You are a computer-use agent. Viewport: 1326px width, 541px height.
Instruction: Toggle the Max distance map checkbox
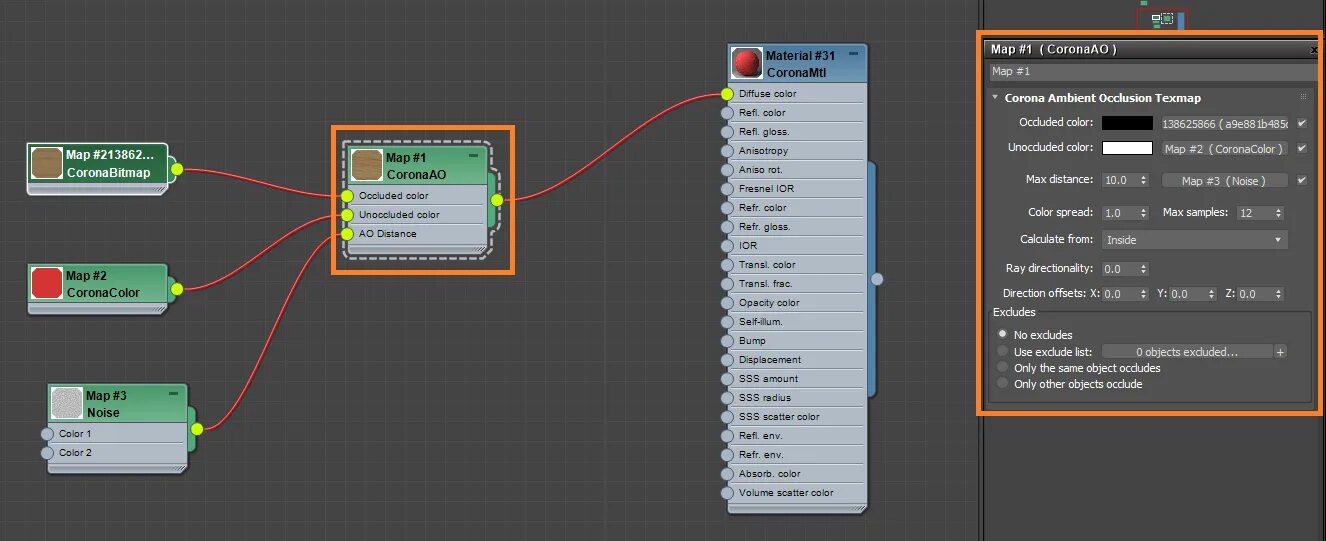pyautogui.click(x=1301, y=181)
